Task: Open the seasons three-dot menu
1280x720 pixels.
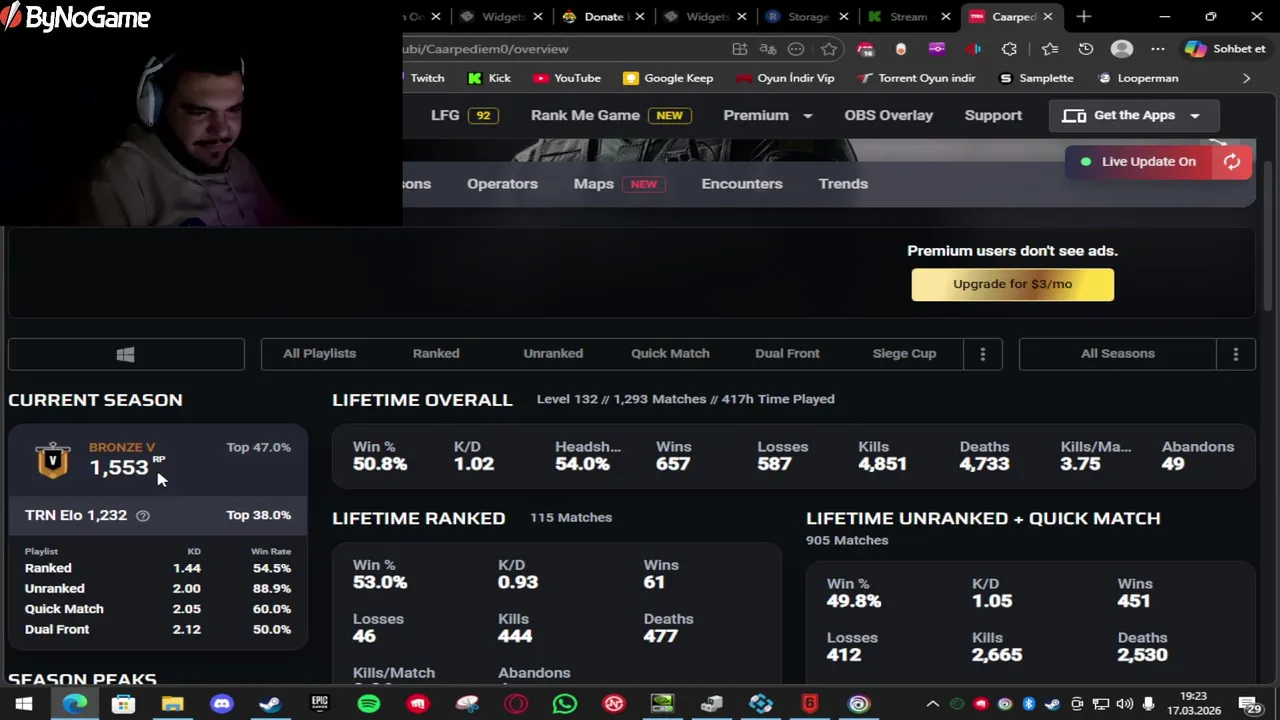Action: point(1236,354)
